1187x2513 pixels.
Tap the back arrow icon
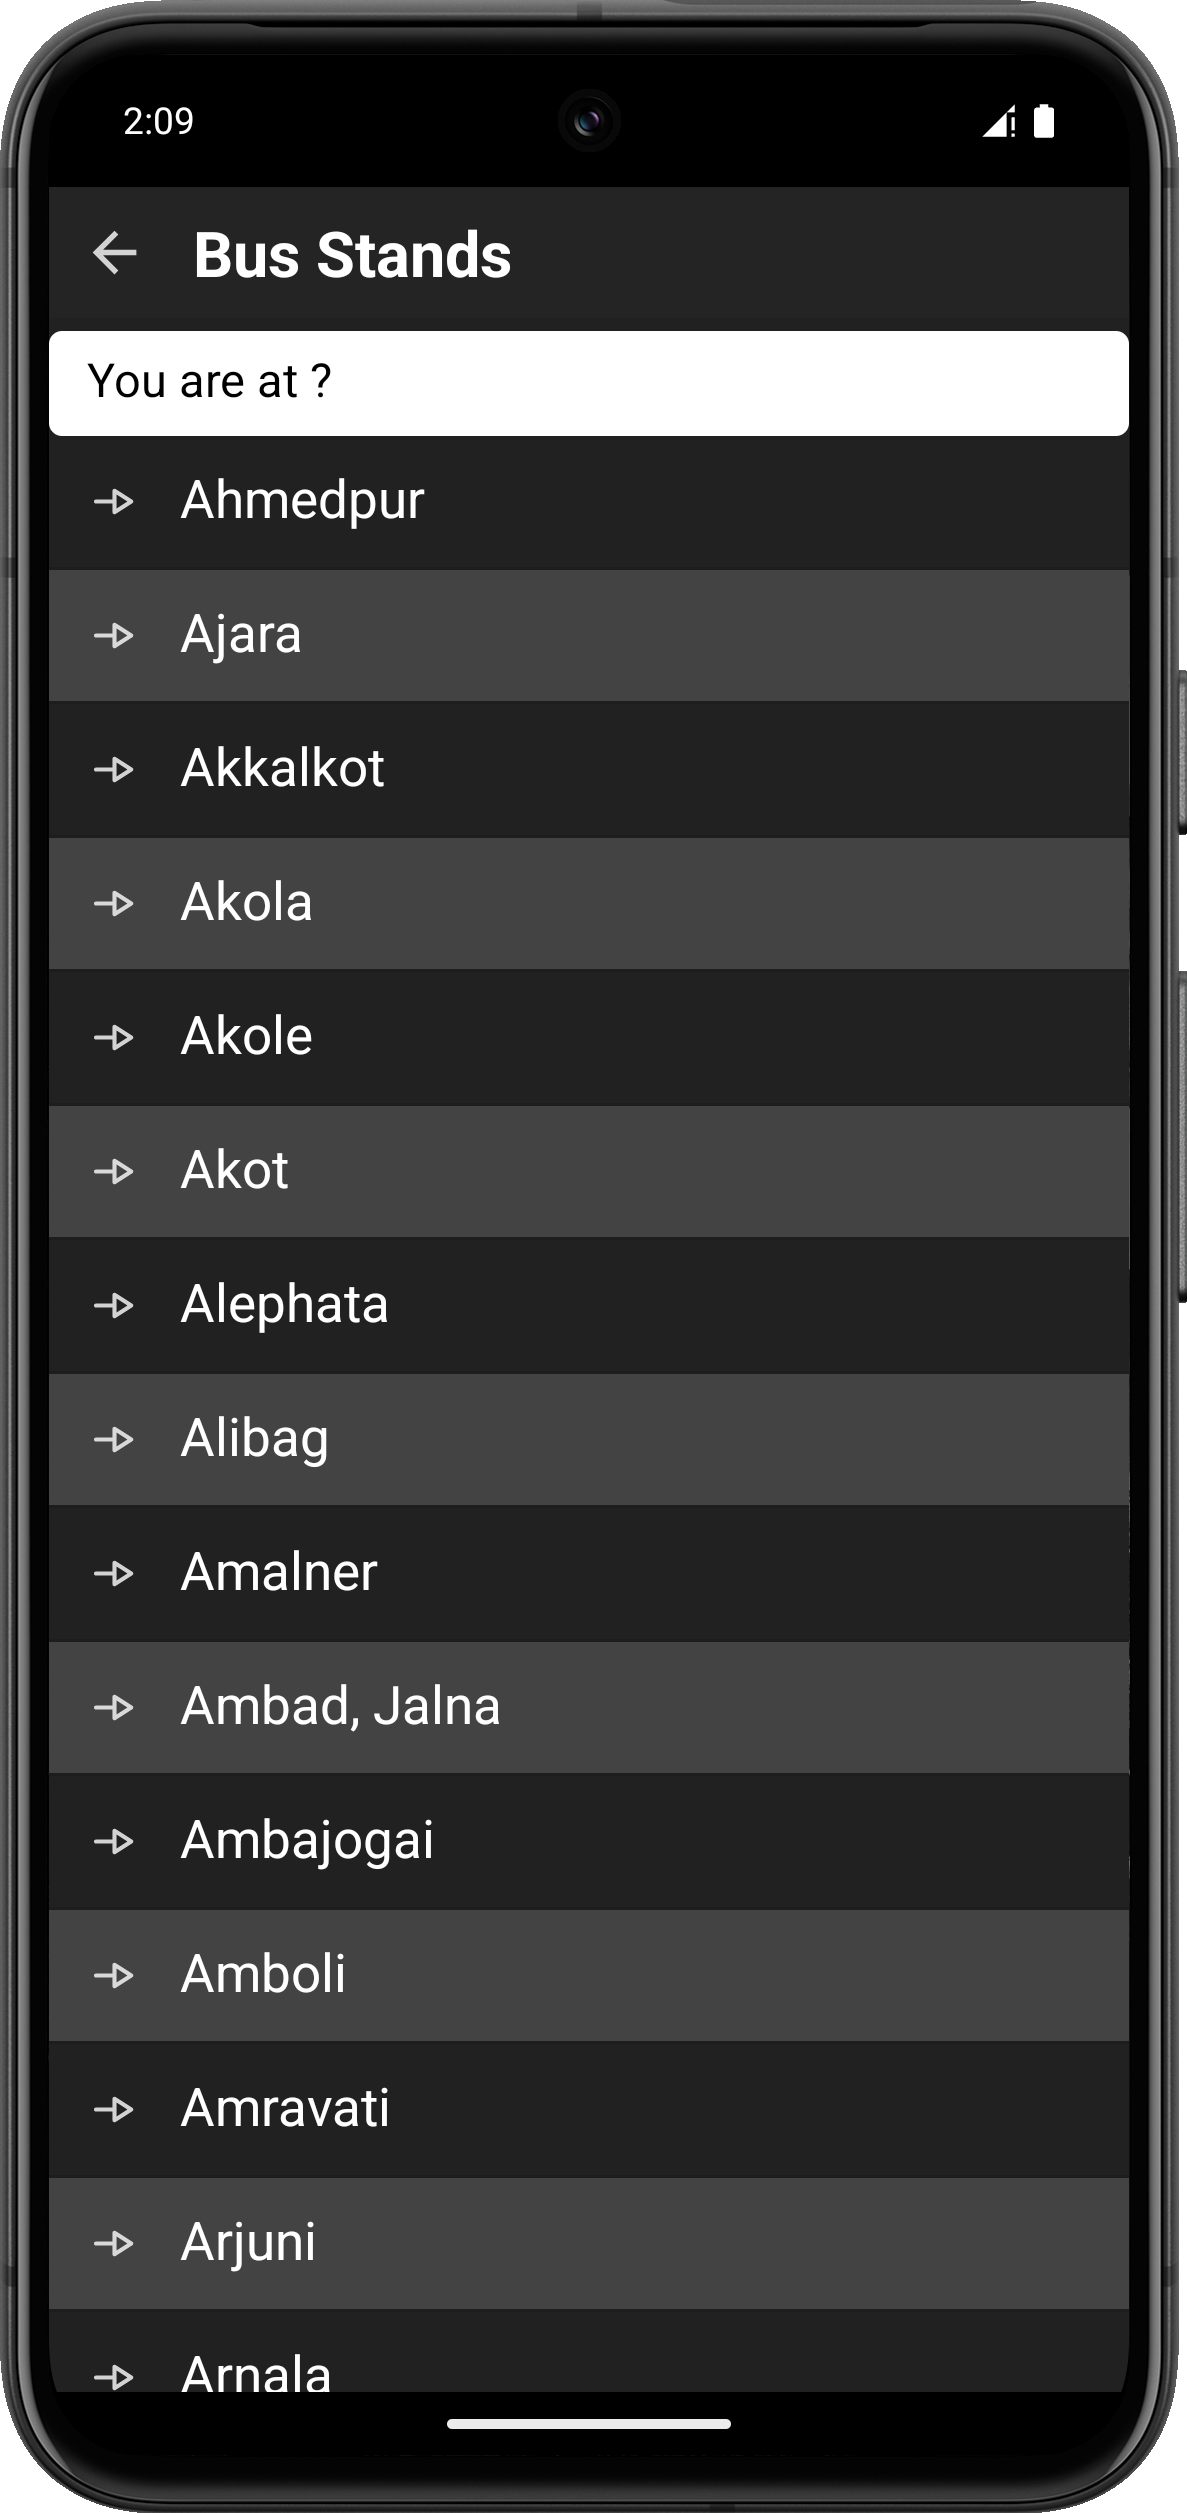[x=115, y=253]
